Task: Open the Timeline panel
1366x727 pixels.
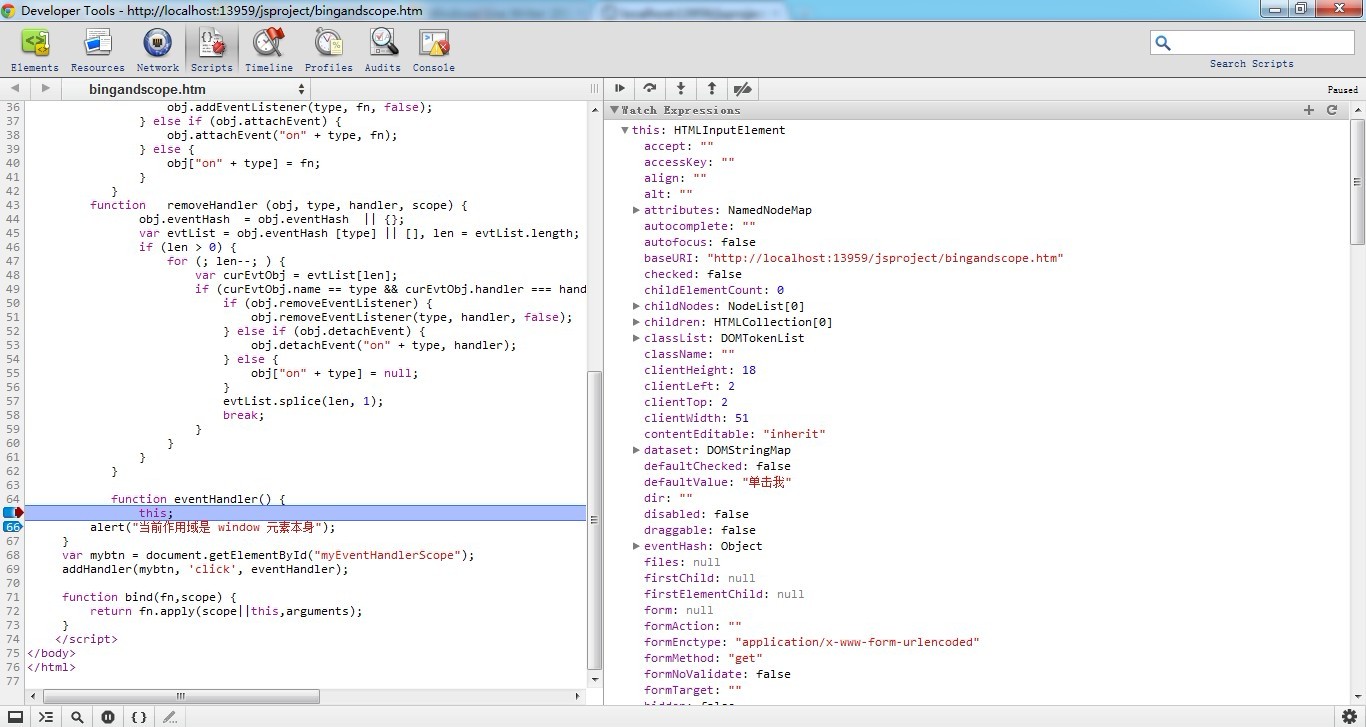Action: pyautogui.click(x=268, y=49)
